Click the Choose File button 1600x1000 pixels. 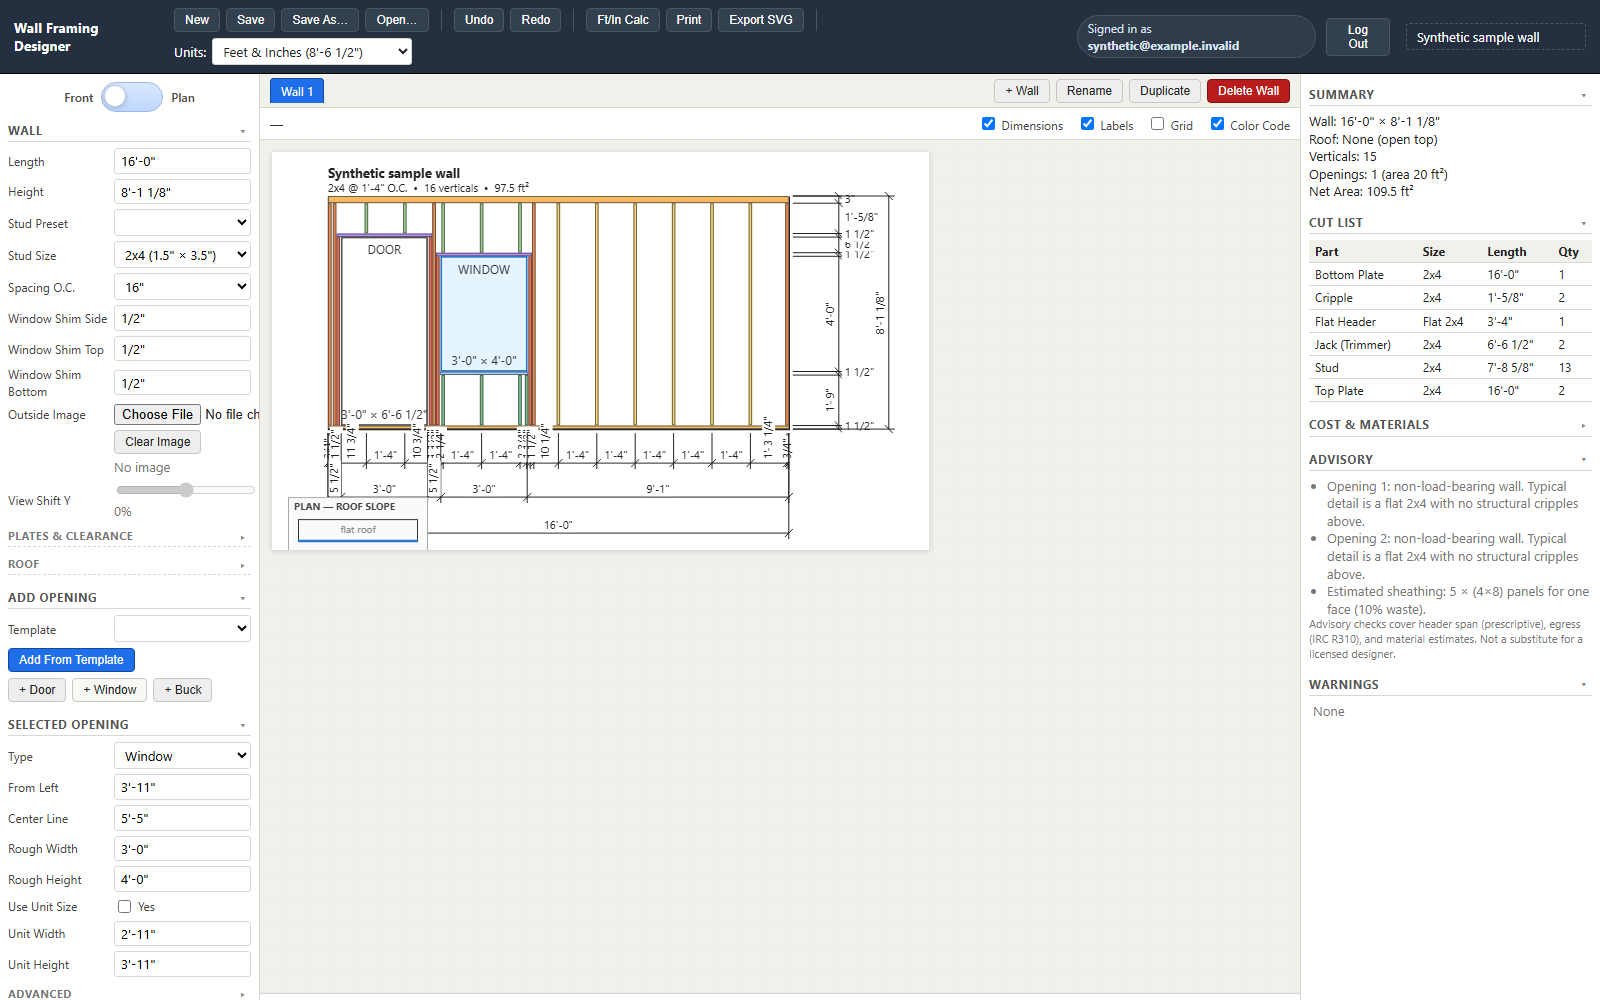tap(157, 414)
